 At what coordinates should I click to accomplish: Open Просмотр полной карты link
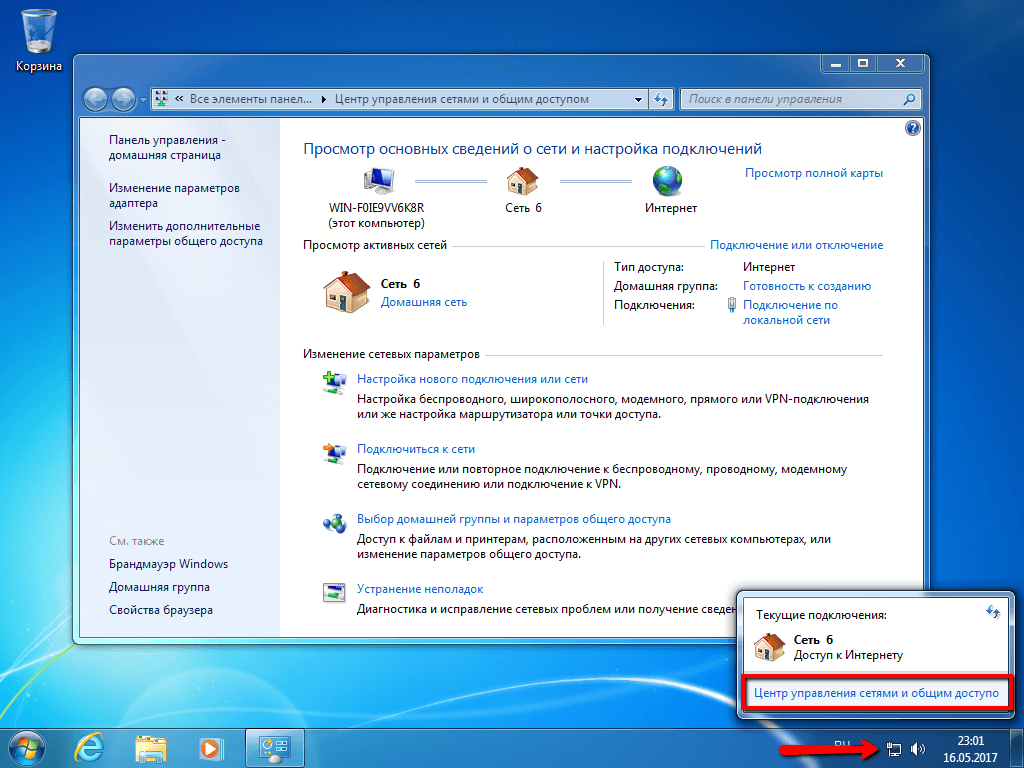point(813,173)
